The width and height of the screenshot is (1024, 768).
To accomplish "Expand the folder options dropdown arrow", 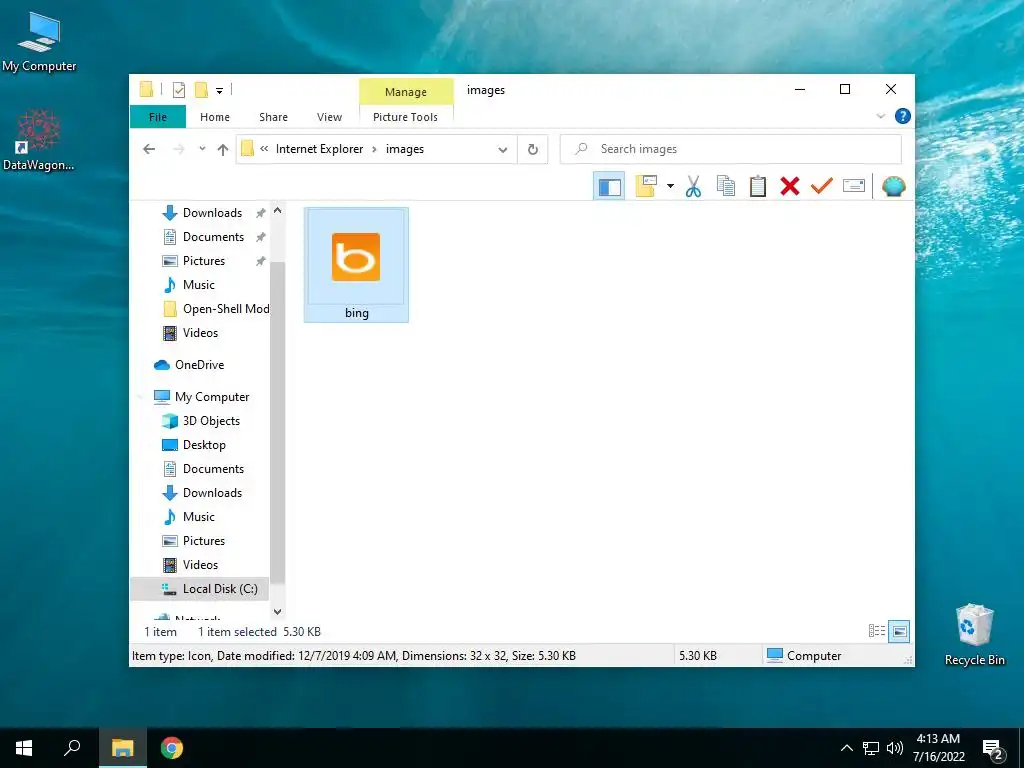I will tap(670, 186).
